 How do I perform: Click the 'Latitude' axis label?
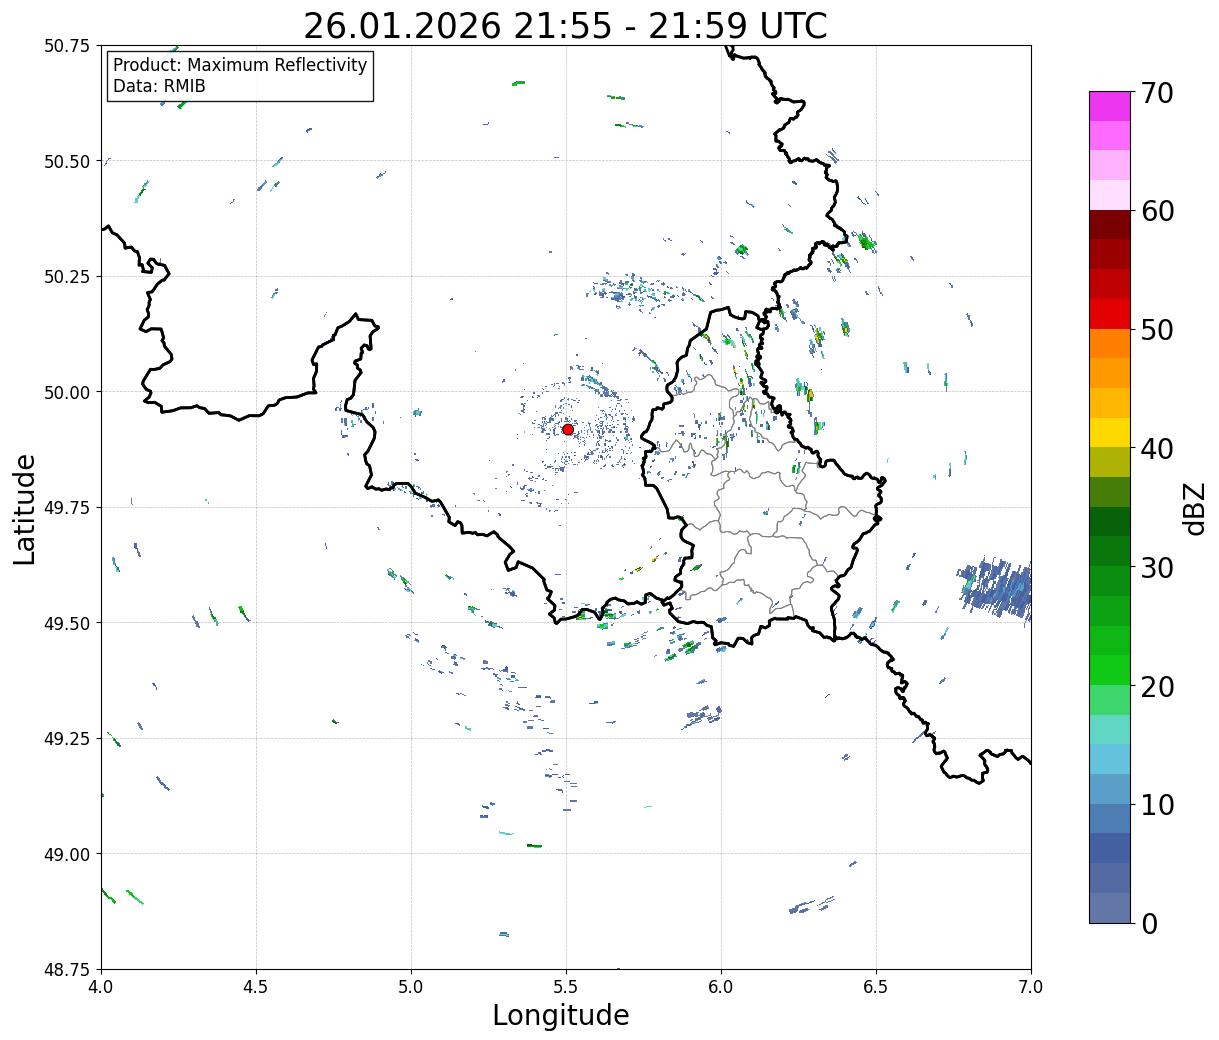[x=25, y=509]
